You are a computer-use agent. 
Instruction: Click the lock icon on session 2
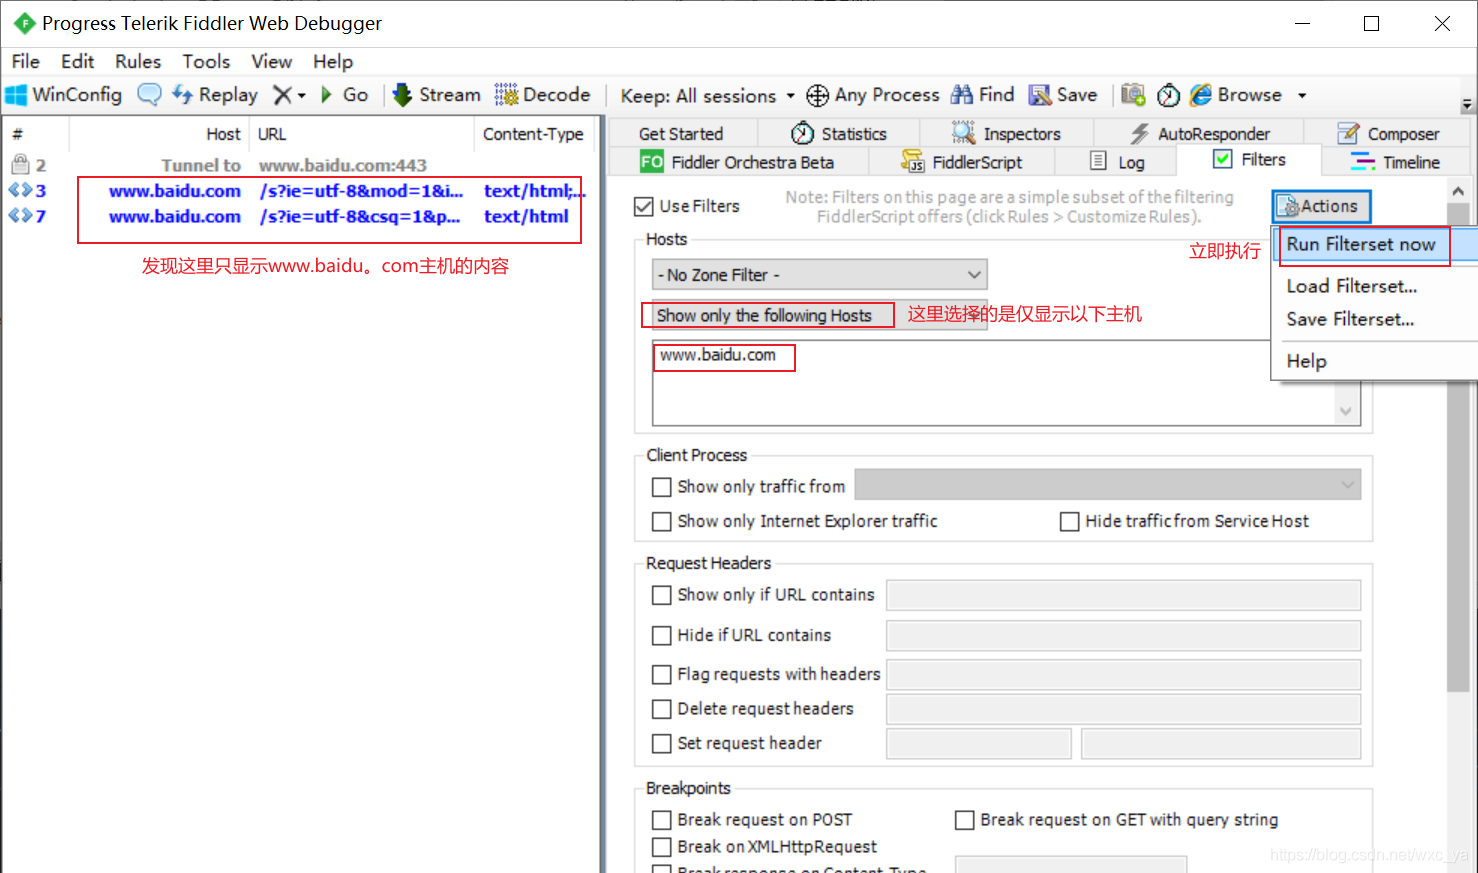coord(20,164)
